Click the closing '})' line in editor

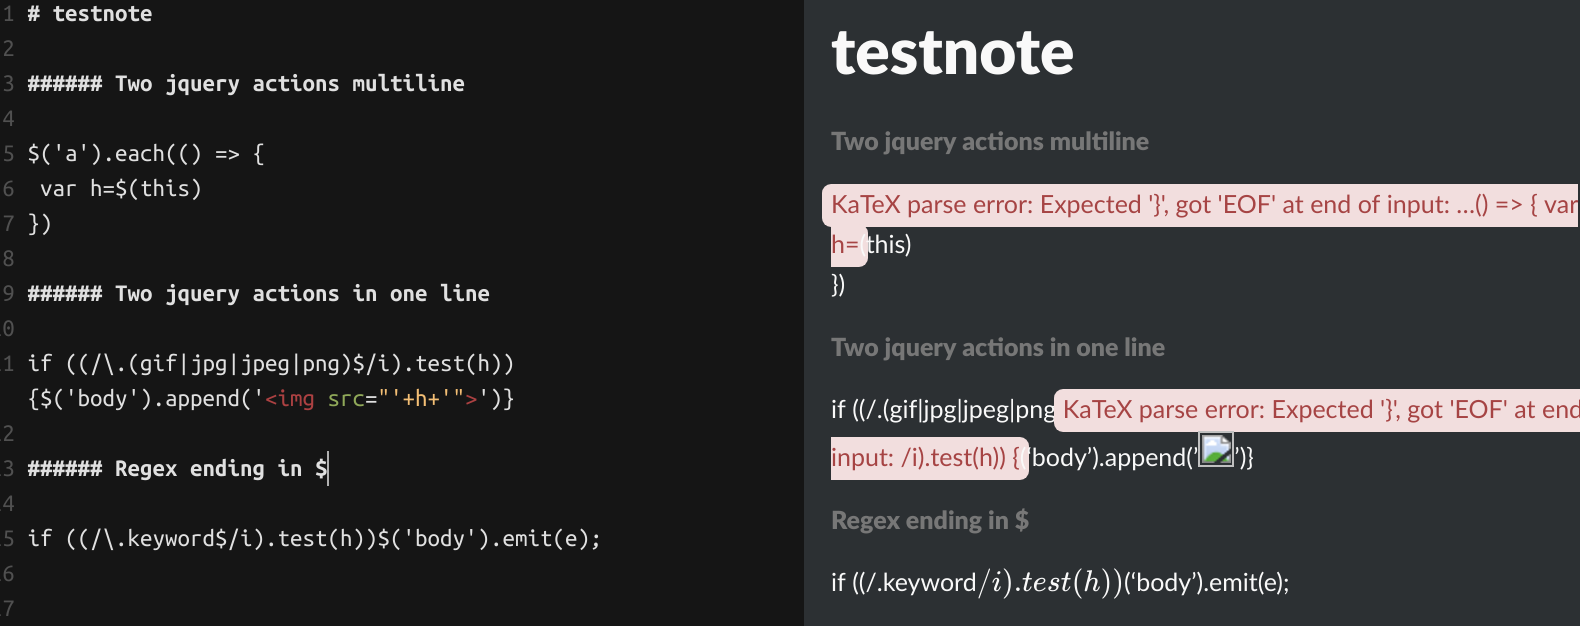[x=39, y=224]
